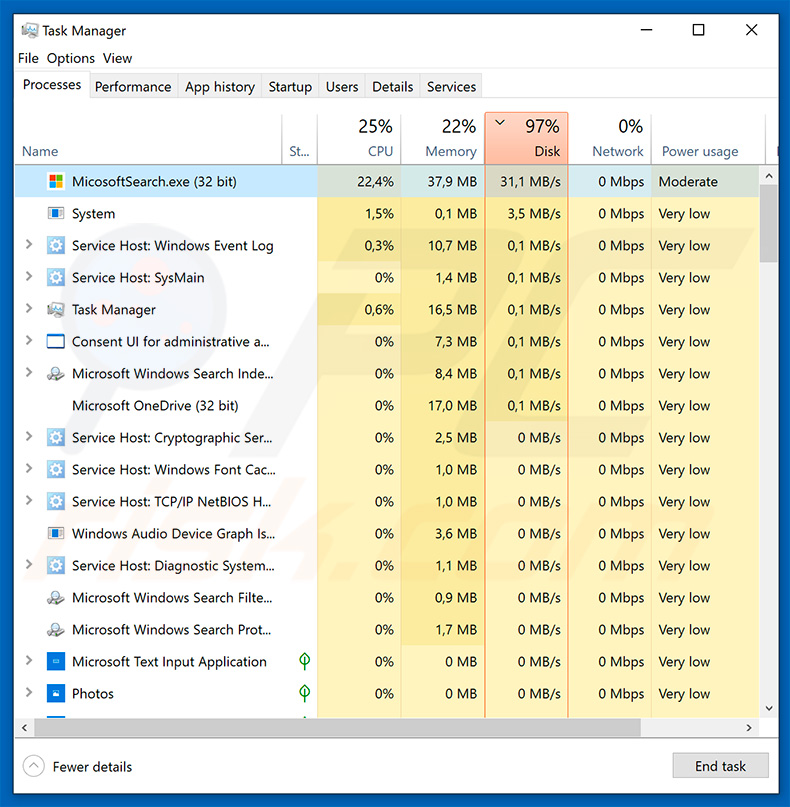
Task: Click the horizontal scrollbar left arrow
Action: tap(24, 728)
